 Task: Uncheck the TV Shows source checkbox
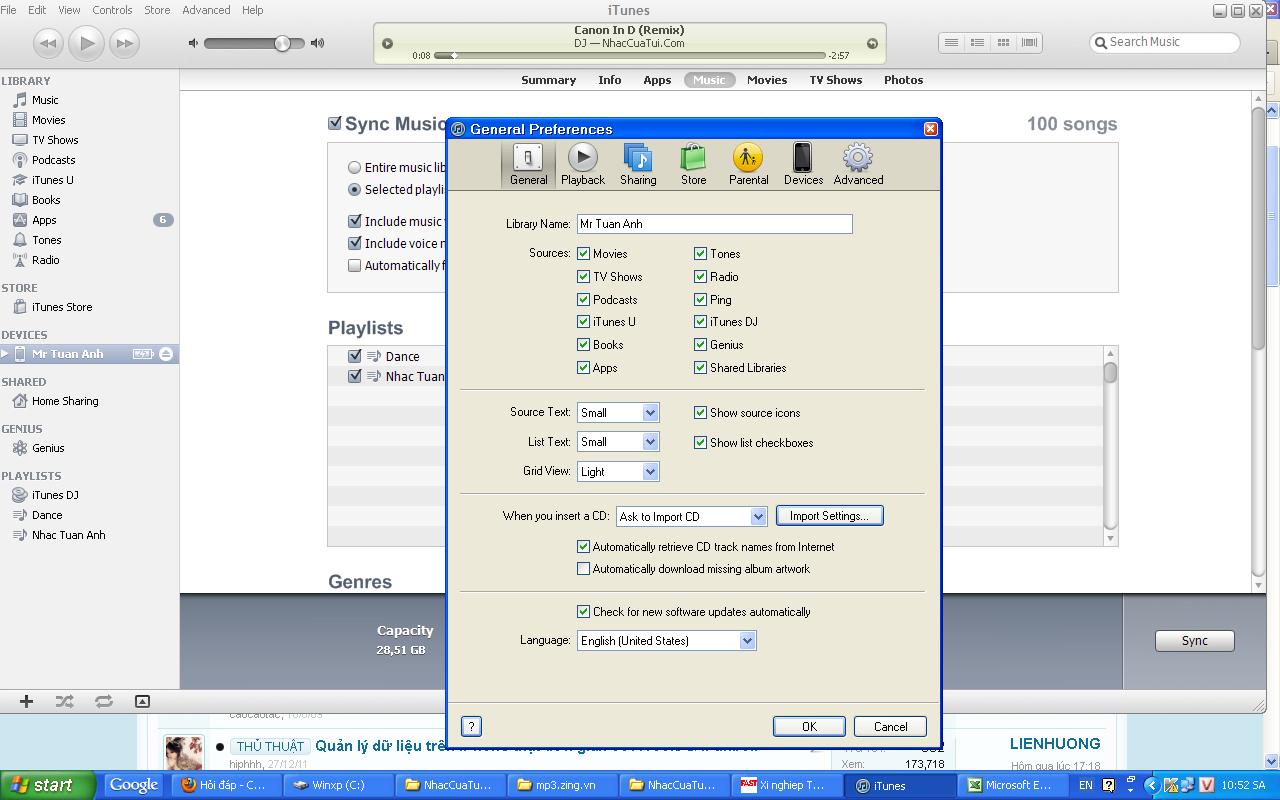[584, 277]
